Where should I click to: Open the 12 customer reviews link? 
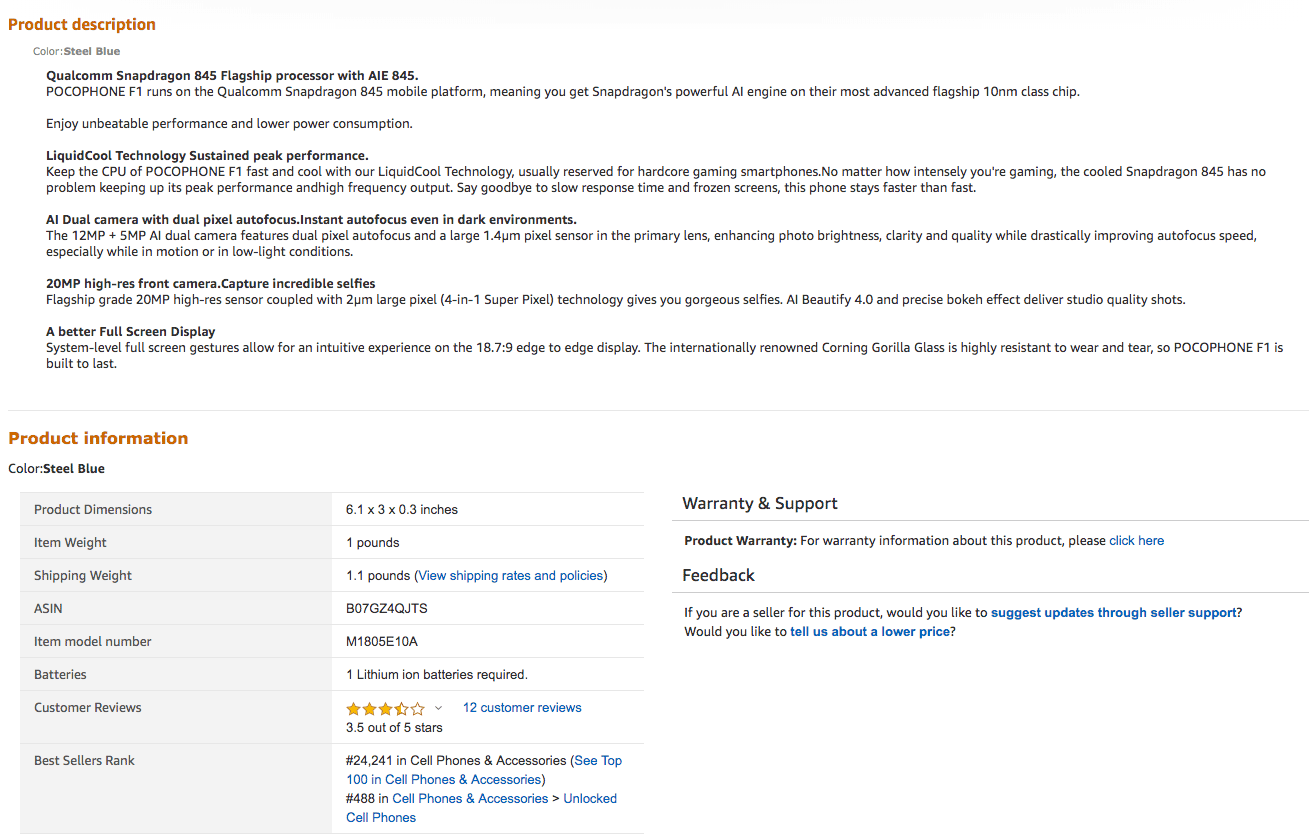pos(522,707)
